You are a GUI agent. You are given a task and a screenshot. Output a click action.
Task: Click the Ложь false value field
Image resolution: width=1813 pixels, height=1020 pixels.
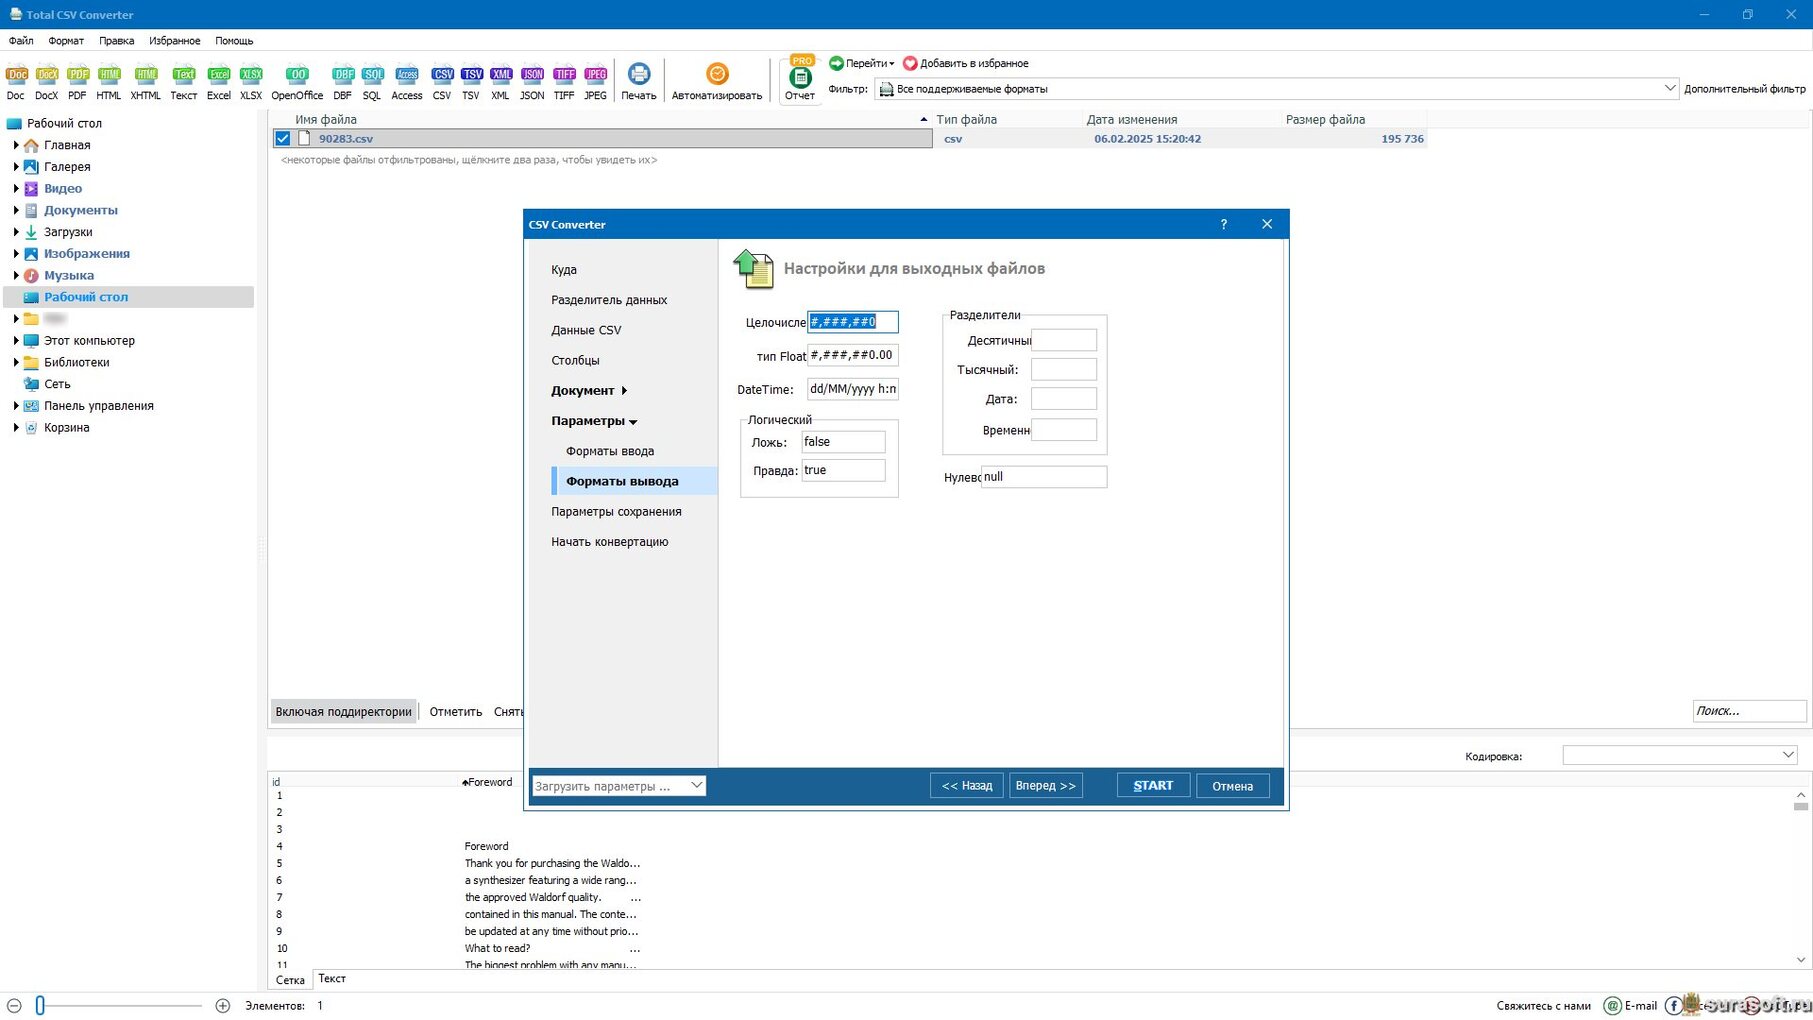pos(844,442)
